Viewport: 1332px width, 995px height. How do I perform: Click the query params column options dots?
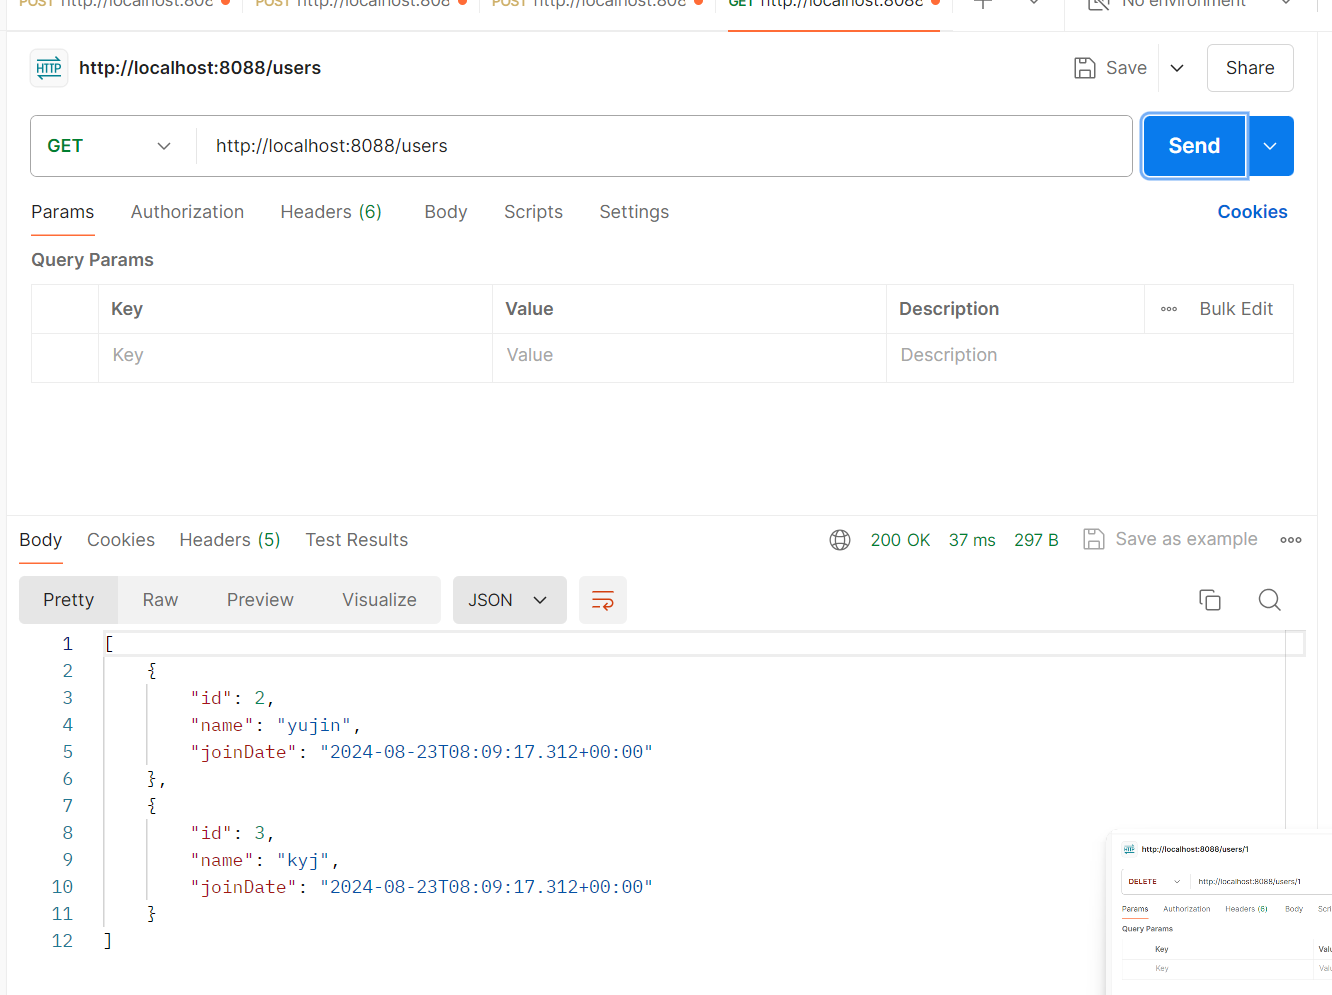click(1169, 309)
